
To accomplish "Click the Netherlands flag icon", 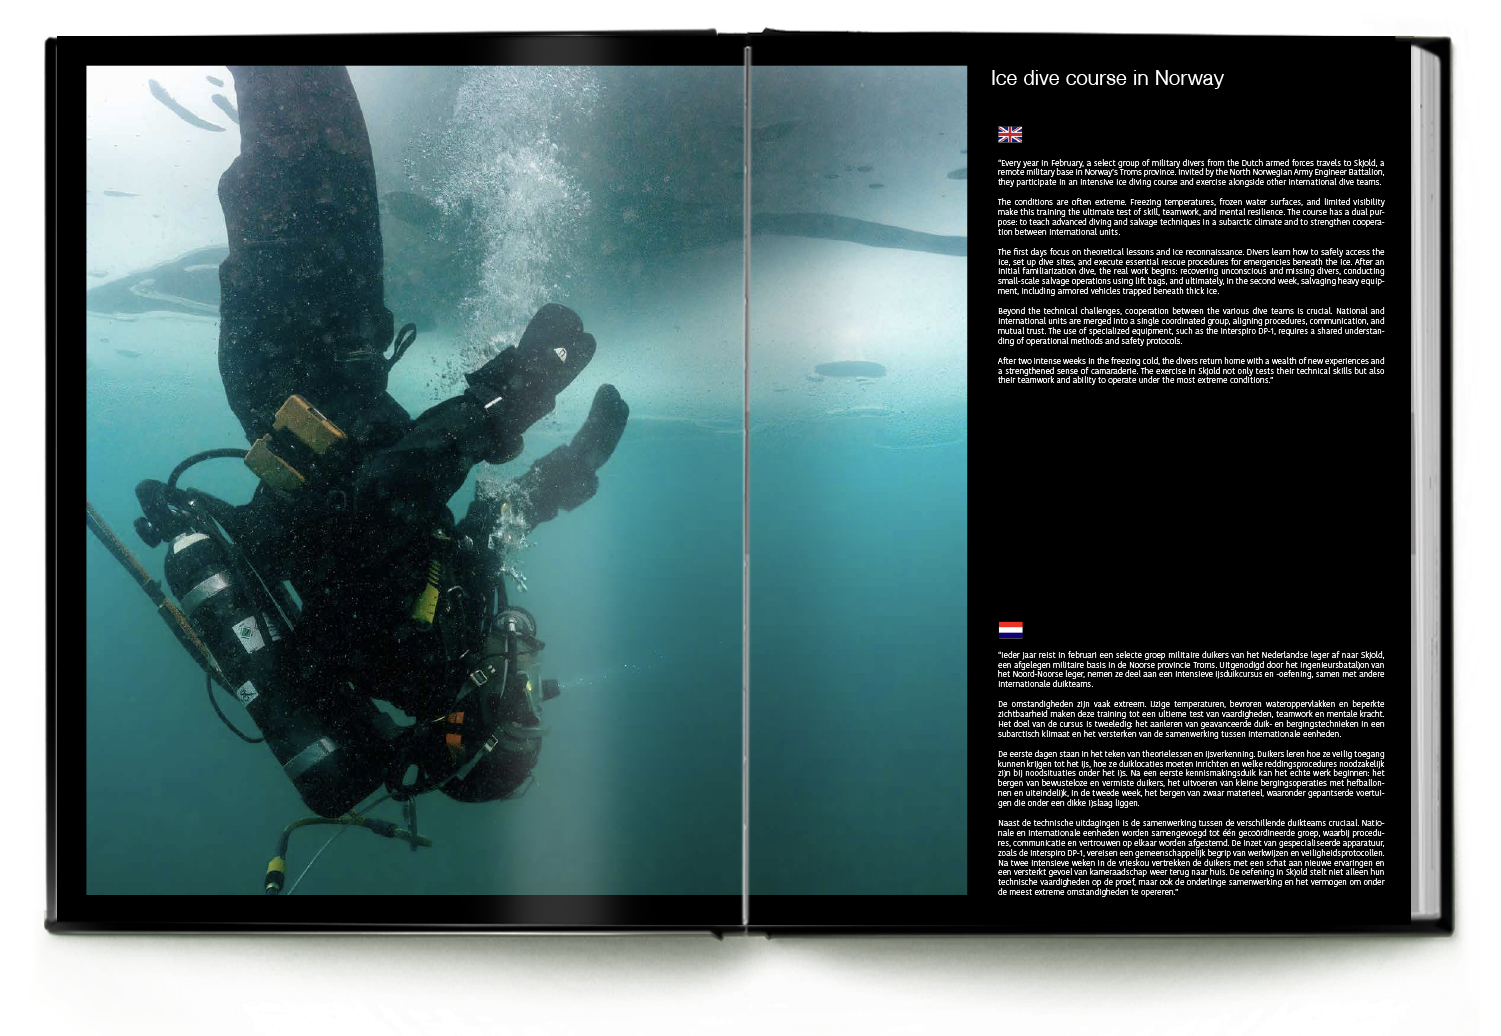I will (x=1010, y=629).
